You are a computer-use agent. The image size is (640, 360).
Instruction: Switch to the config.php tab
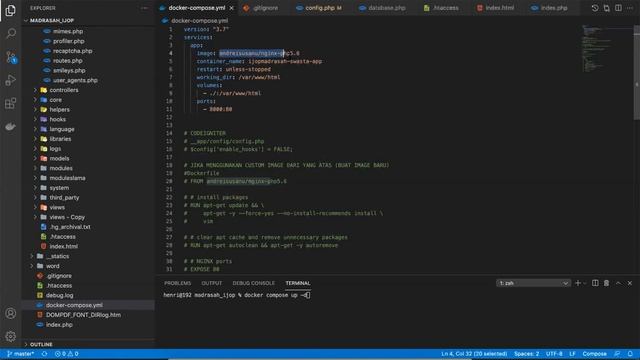[x=320, y=8]
